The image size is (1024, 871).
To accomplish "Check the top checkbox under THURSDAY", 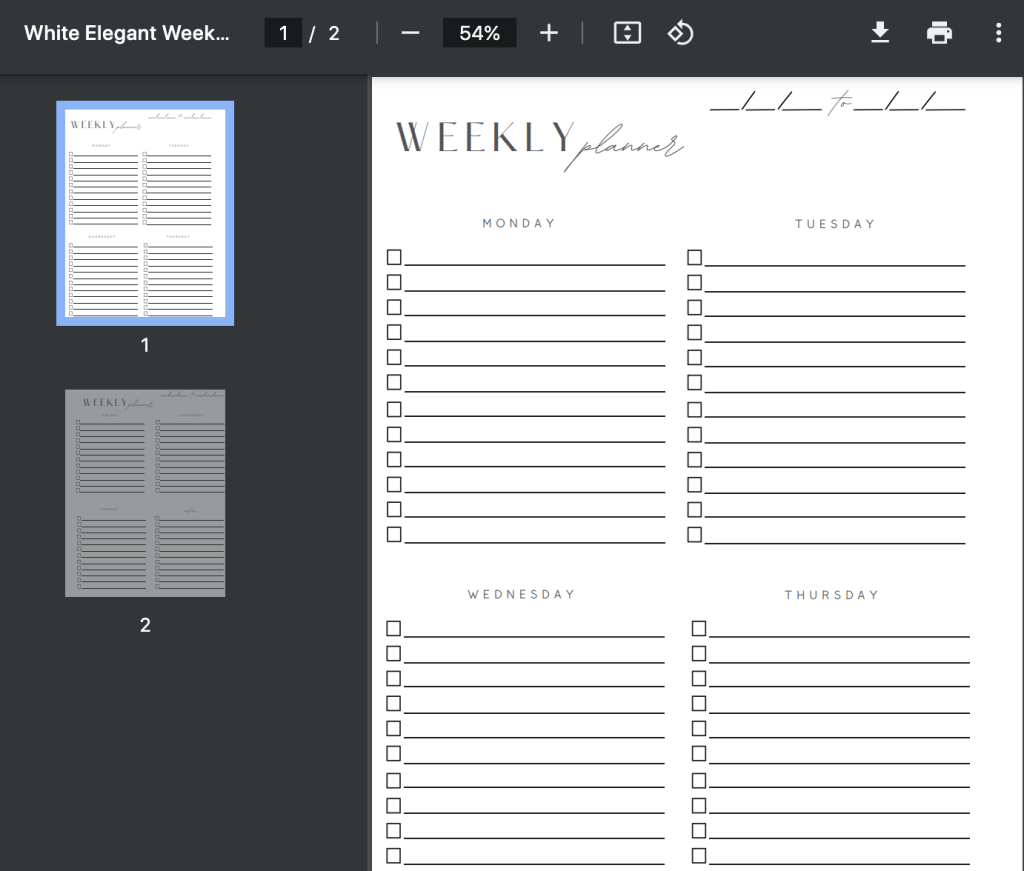I will coord(697,628).
